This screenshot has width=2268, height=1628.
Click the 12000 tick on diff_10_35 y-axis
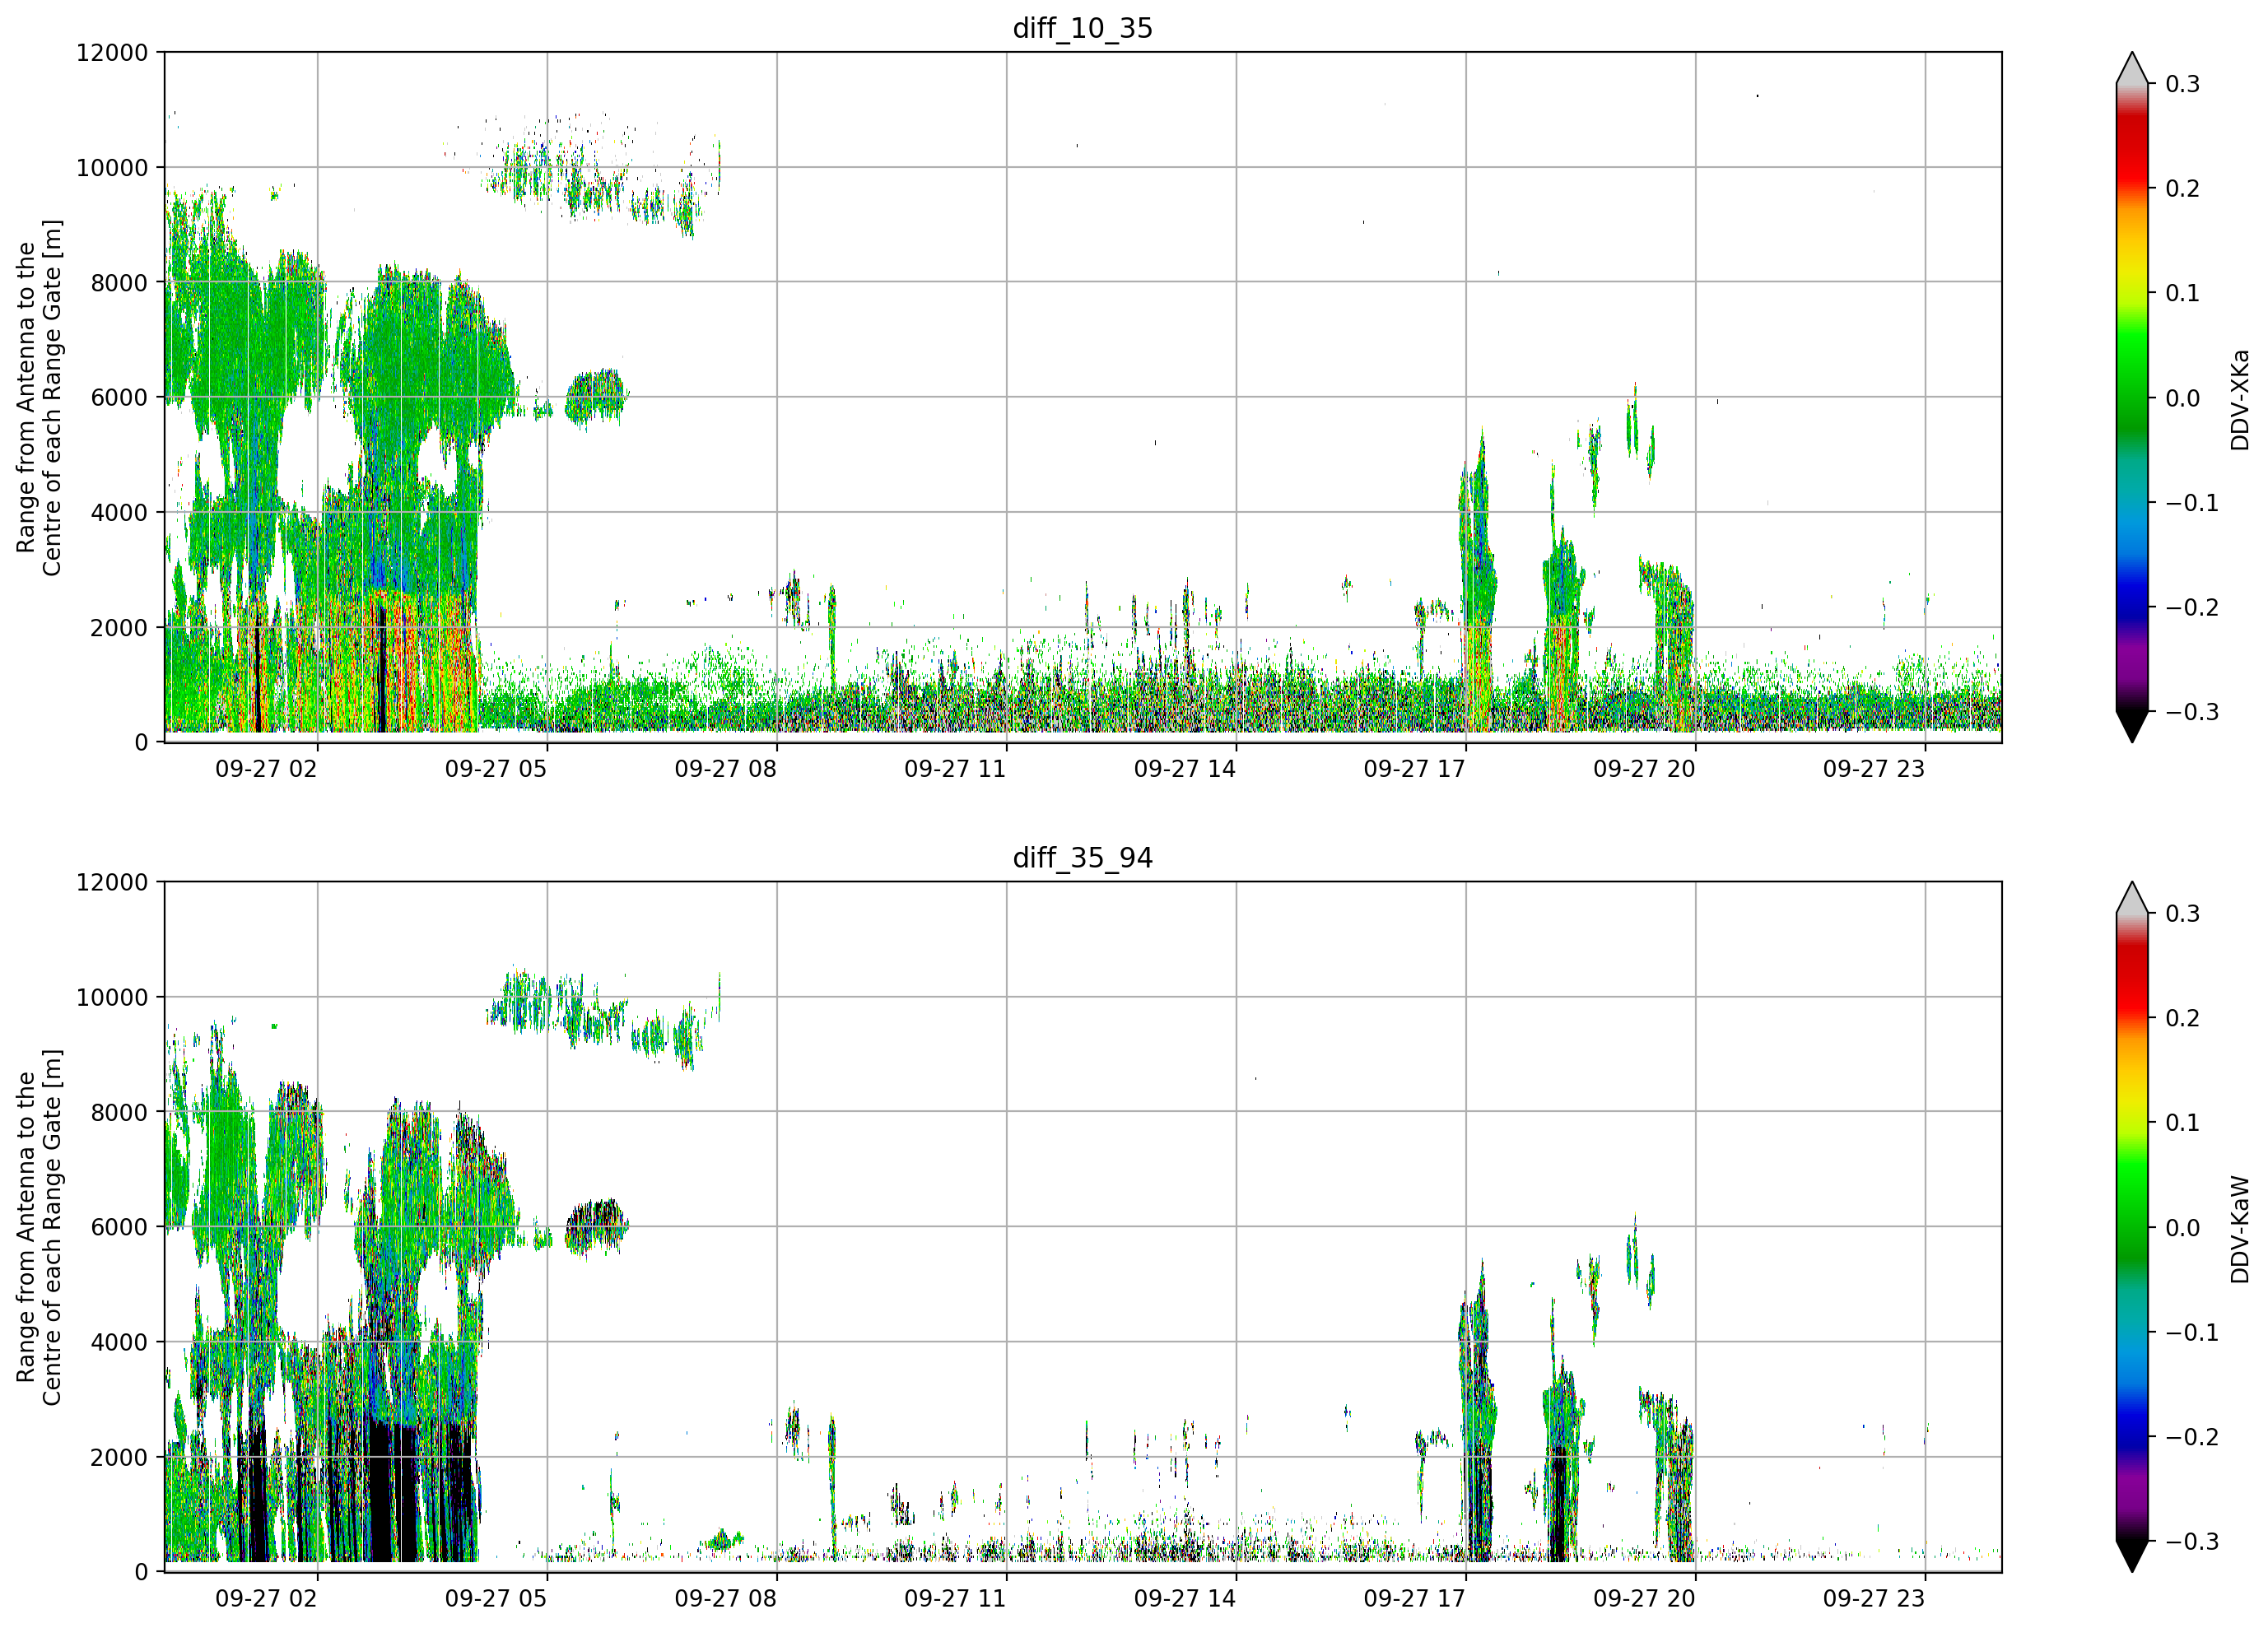pos(112,52)
